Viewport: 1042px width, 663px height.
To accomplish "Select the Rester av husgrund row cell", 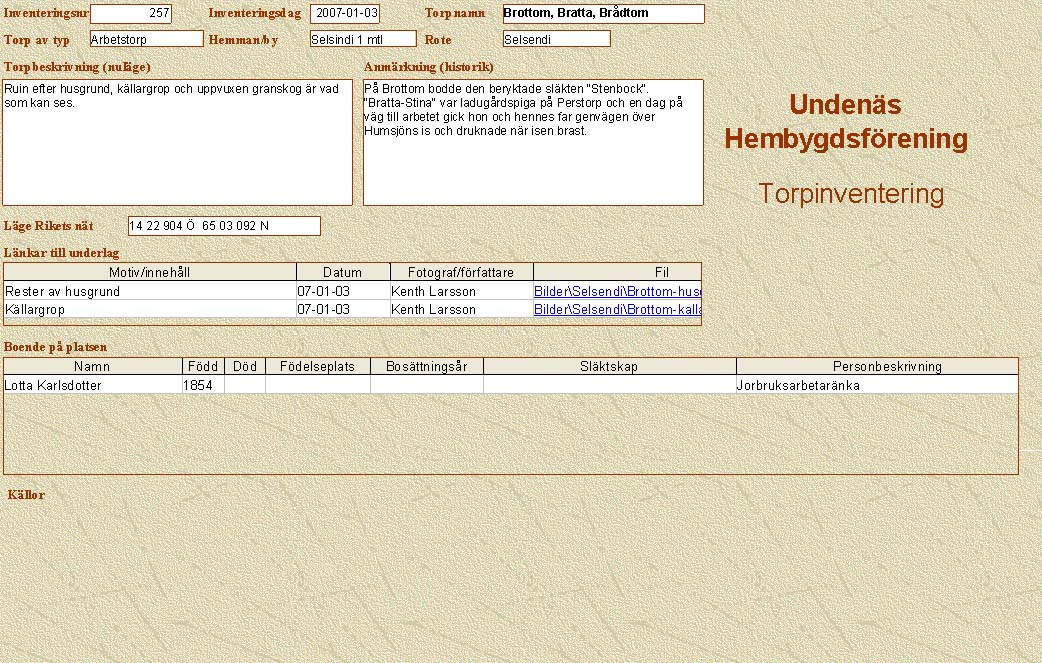I will pos(150,292).
